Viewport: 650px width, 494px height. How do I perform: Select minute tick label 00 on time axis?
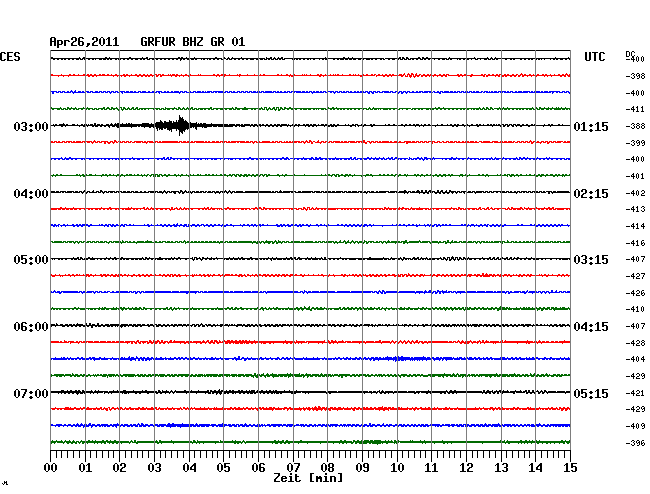[x=51, y=468]
